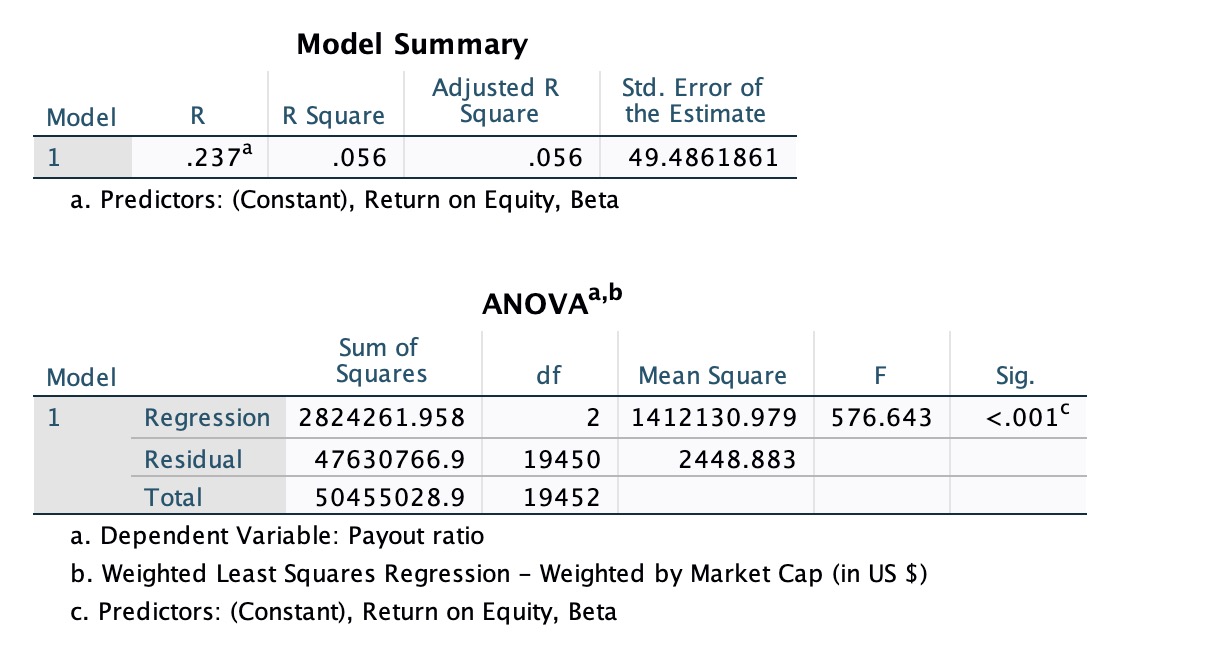Click the Dependent Variable: Payout ratio footnote
The height and width of the screenshot is (666, 1232).
(278, 536)
